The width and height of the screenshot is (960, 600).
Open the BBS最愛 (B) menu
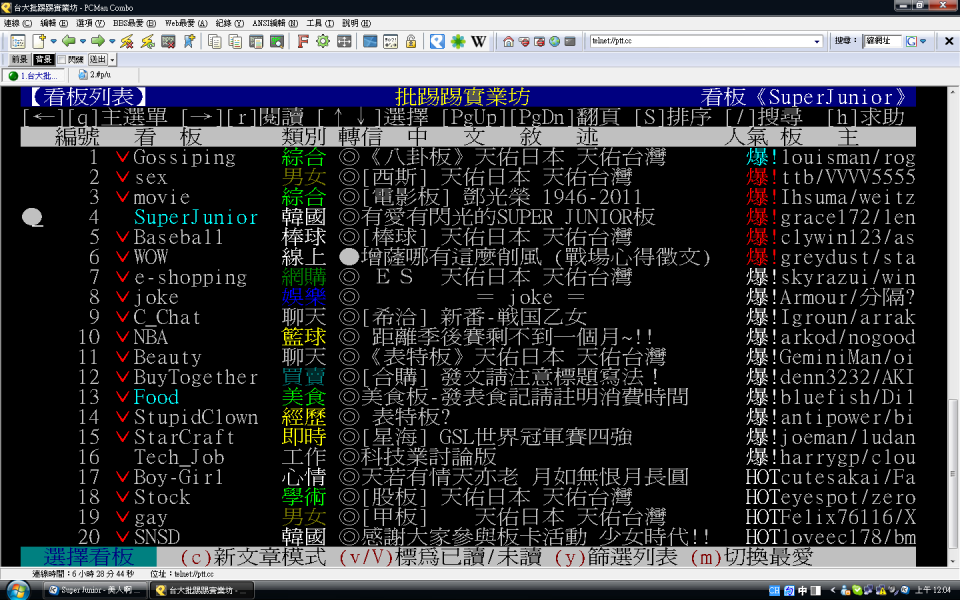134,23
